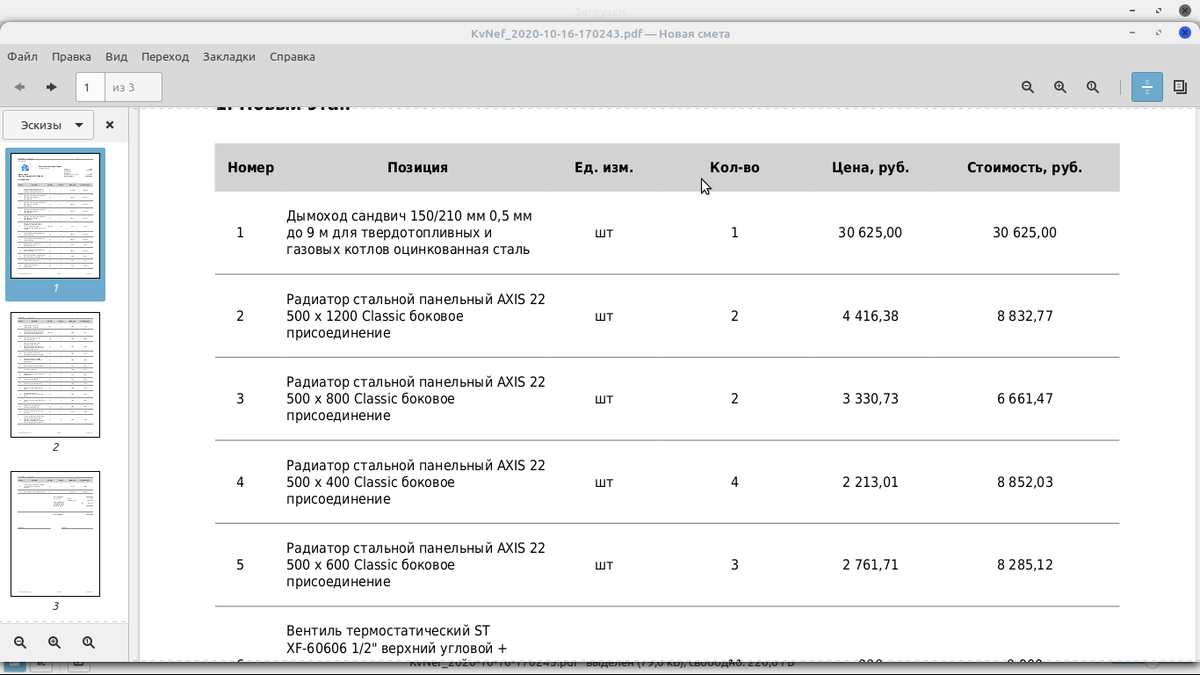This screenshot has height=675, width=1200.
Task: Click the 'Дымоход сандвич 150/210 мм' position text
Action: [x=410, y=233]
